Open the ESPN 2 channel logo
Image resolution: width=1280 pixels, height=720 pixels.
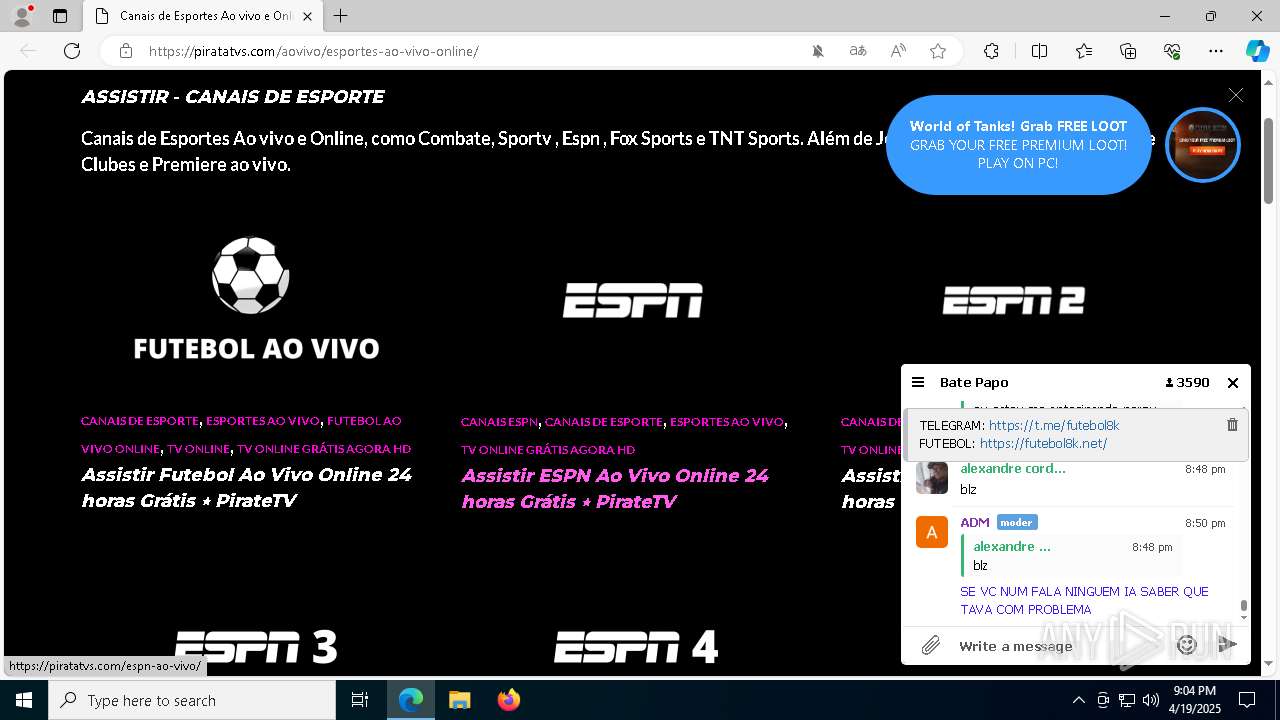click(x=1014, y=300)
